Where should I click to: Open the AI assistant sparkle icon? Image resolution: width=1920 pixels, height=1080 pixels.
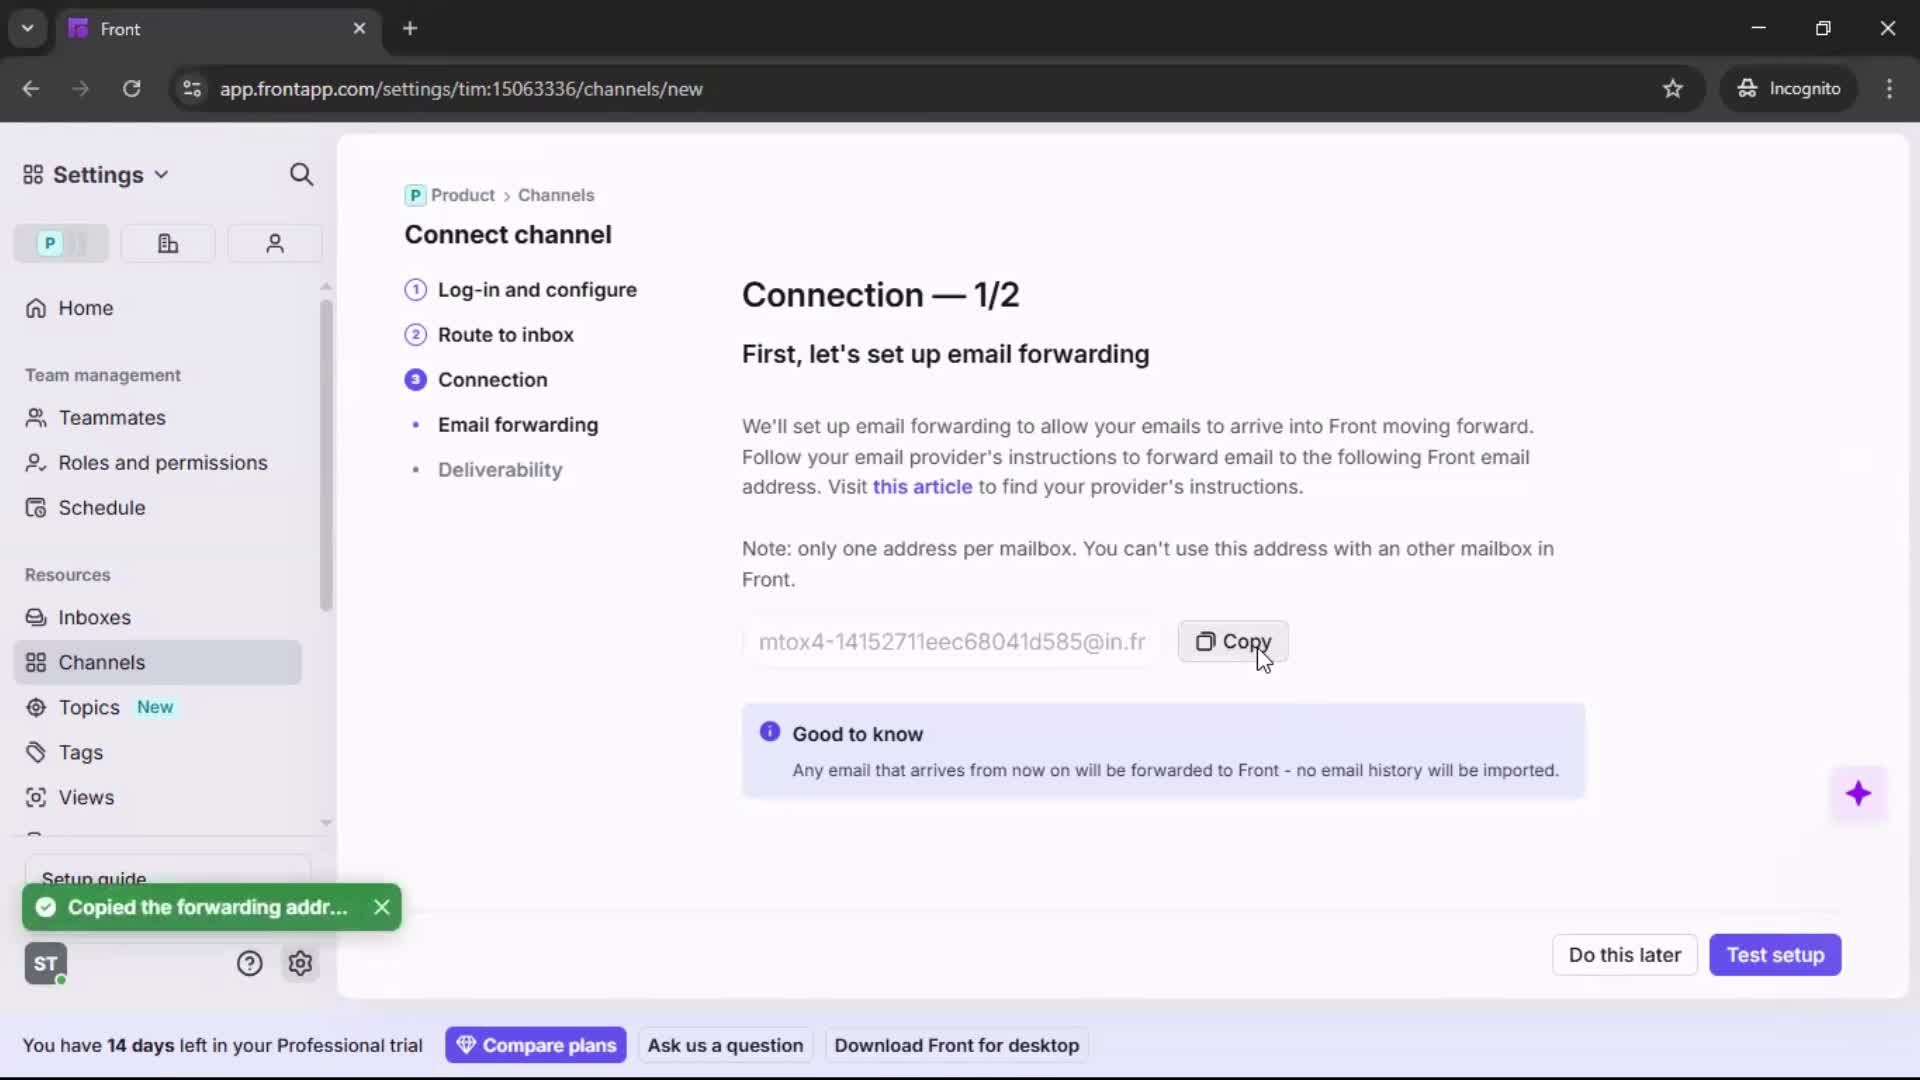click(1859, 793)
